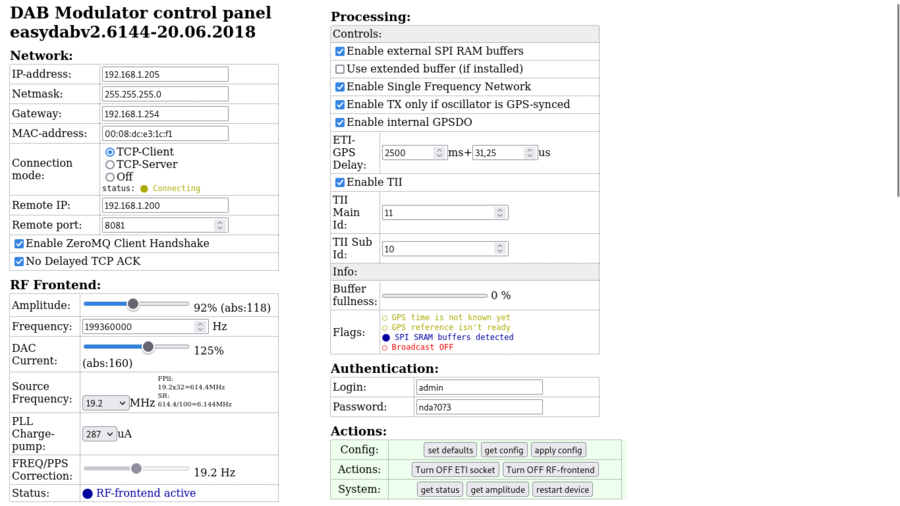Click the Login input field
900x506 pixels.
pyautogui.click(x=479, y=388)
